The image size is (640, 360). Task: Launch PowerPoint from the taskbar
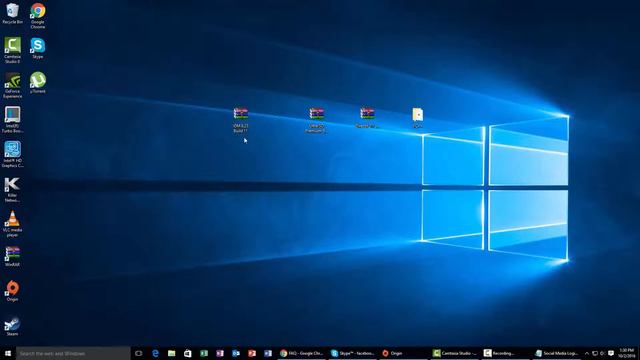252,353
